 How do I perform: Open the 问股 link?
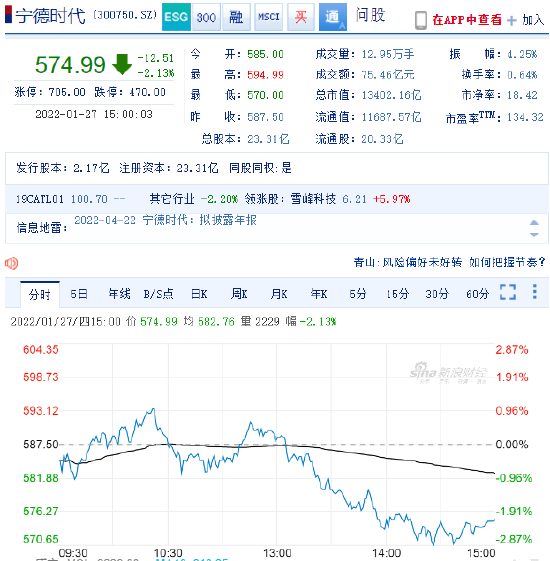(370, 15)
